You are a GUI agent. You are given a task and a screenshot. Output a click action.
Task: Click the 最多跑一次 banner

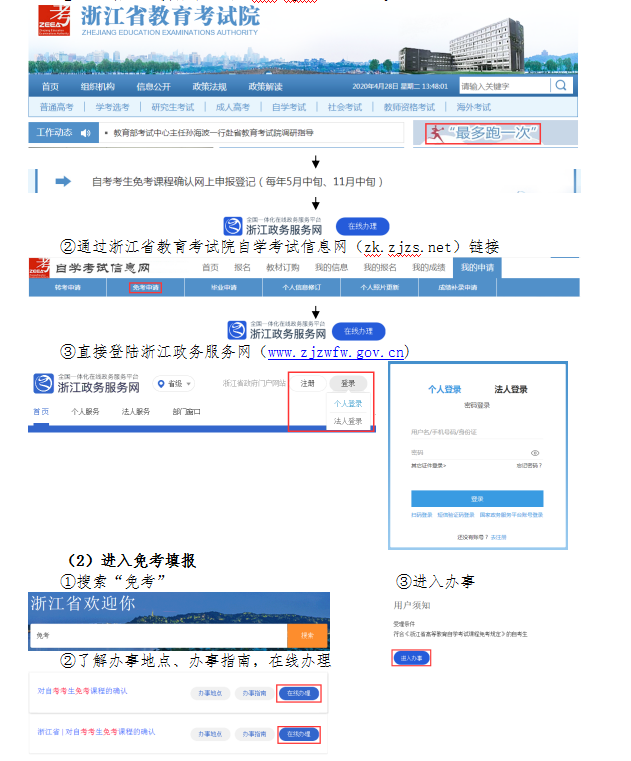(483, 133)
